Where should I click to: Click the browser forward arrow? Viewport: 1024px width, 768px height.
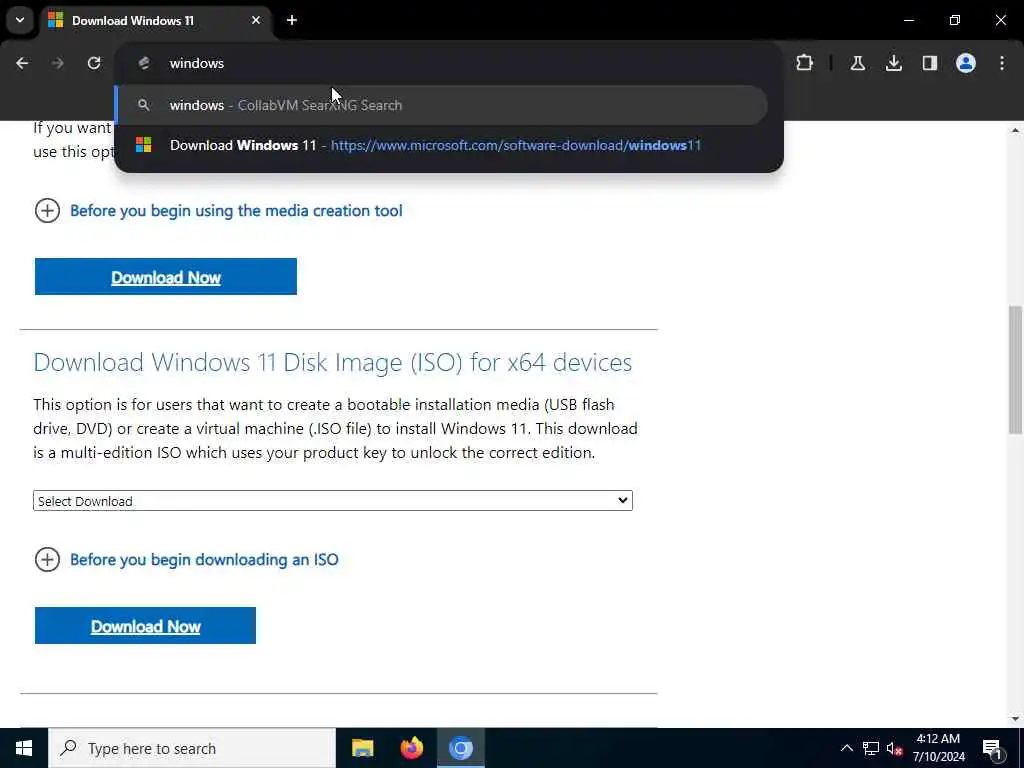[x=58, y=63]
